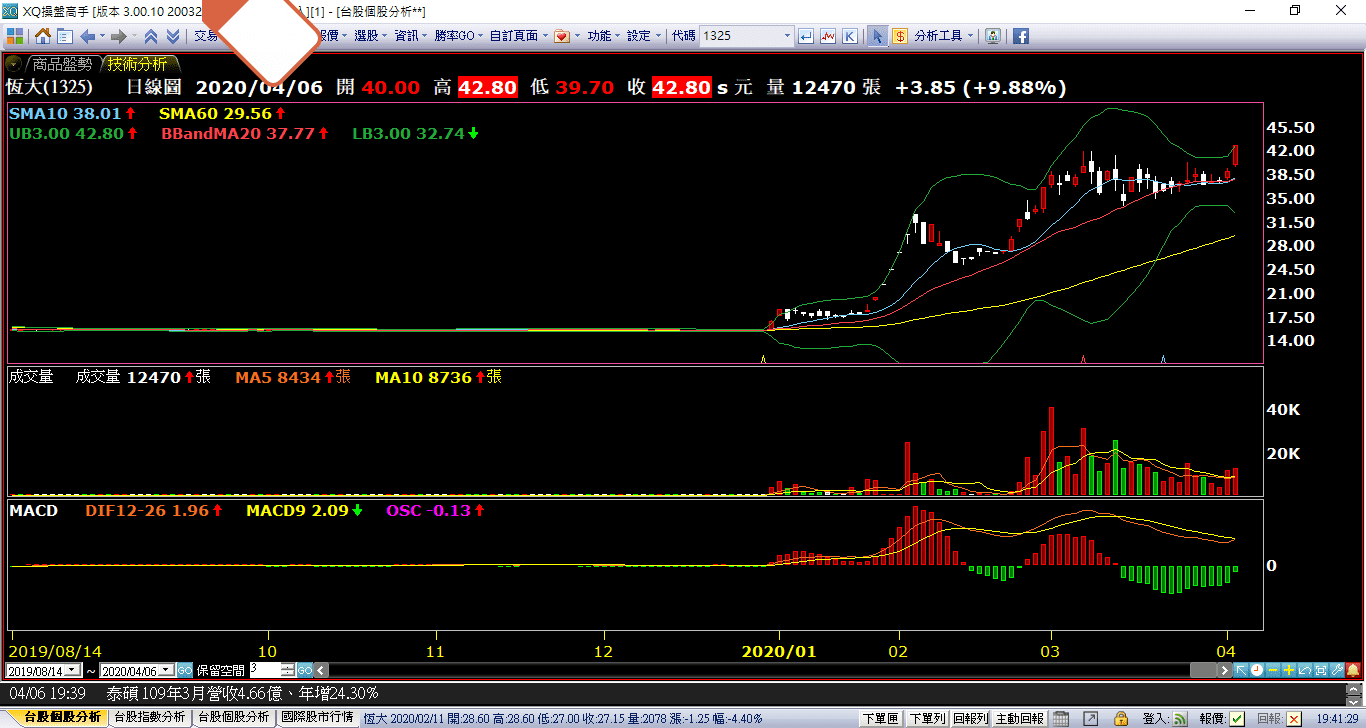The height and width of the screenshot is (728, 1366).
Task: Toggle the 回報 red X checkbox
Action: coord(1294,718)
